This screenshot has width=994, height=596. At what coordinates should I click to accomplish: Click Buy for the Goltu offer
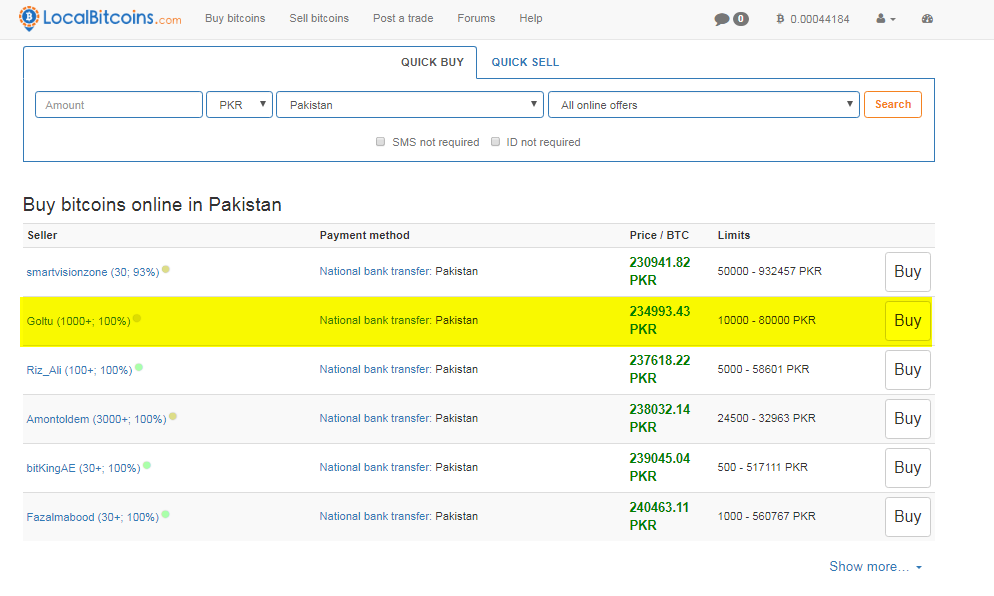pyautogui.click(x=908, y=321)
